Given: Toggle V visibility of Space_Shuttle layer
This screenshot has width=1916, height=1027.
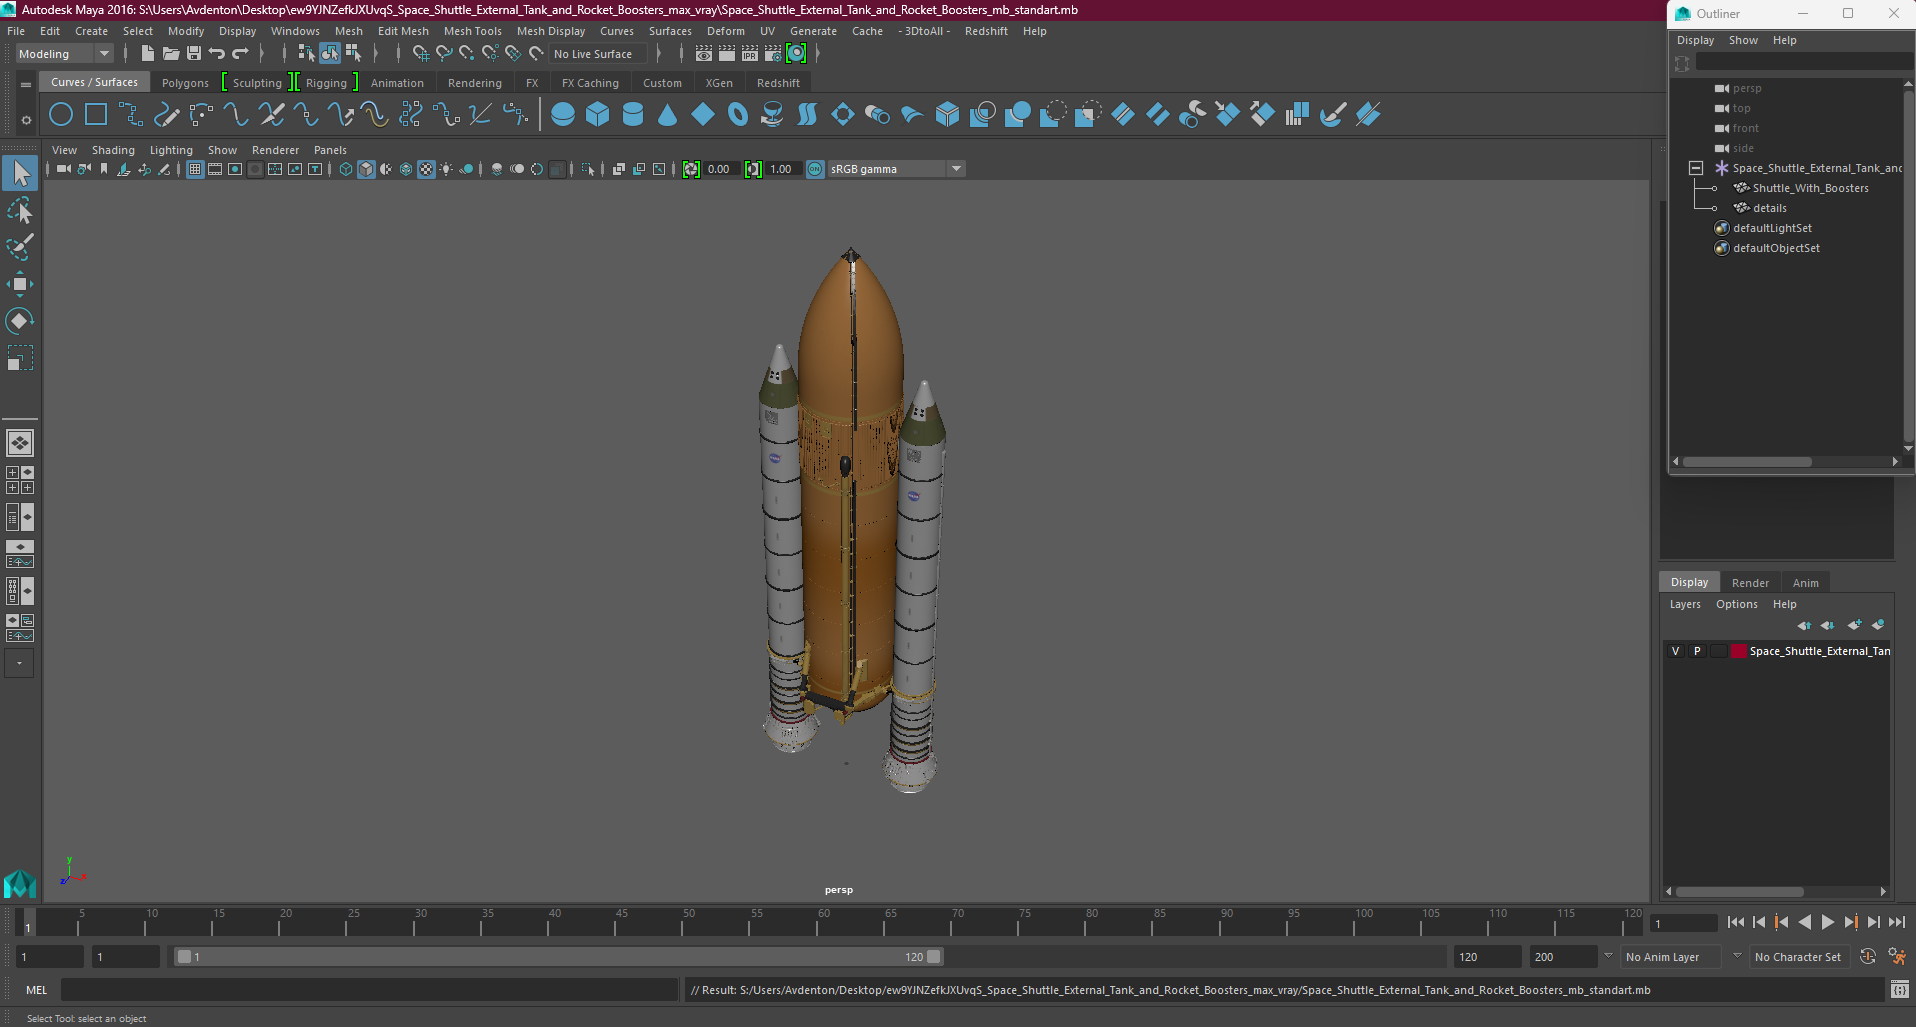Looking at the screenshot, I should 1676,651.
